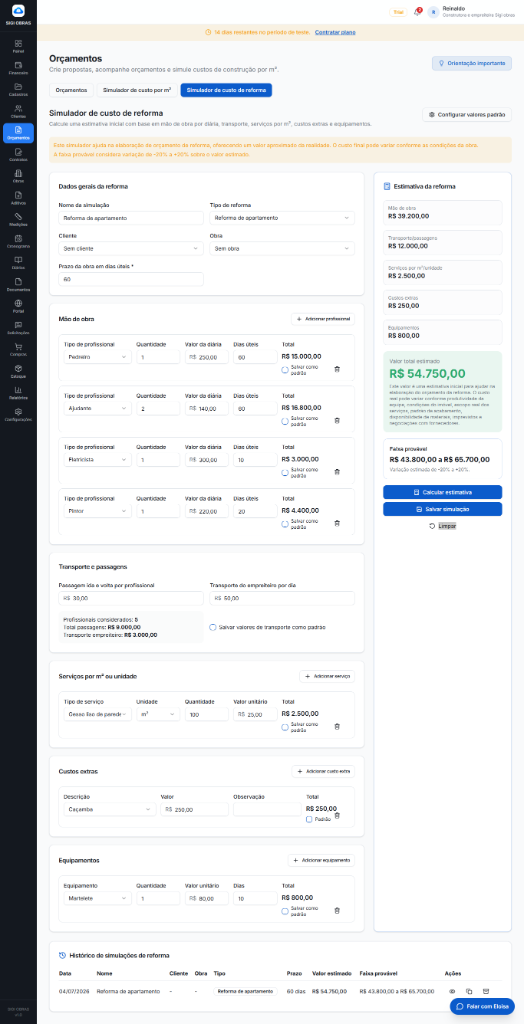
Task: Switch to the Orçamentos tab
Action: click(72, 90)
